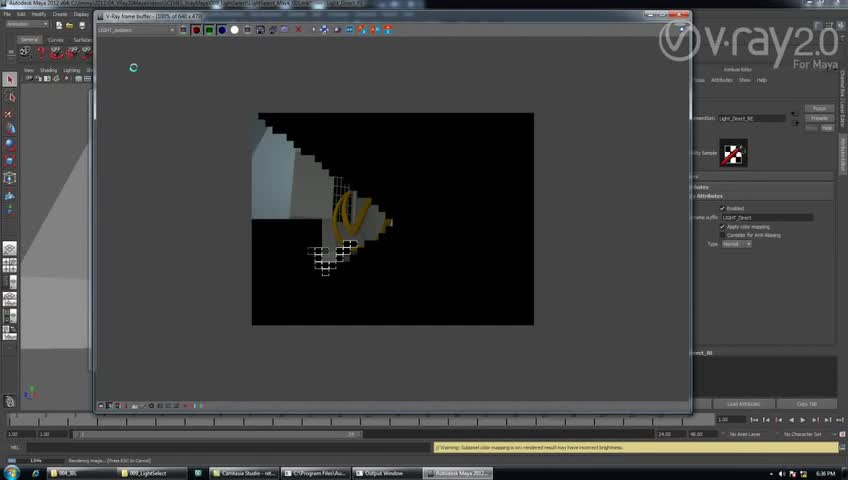Open the Edit menu in Maya
This screenshot has width=848, height=480.
point(21,14)
